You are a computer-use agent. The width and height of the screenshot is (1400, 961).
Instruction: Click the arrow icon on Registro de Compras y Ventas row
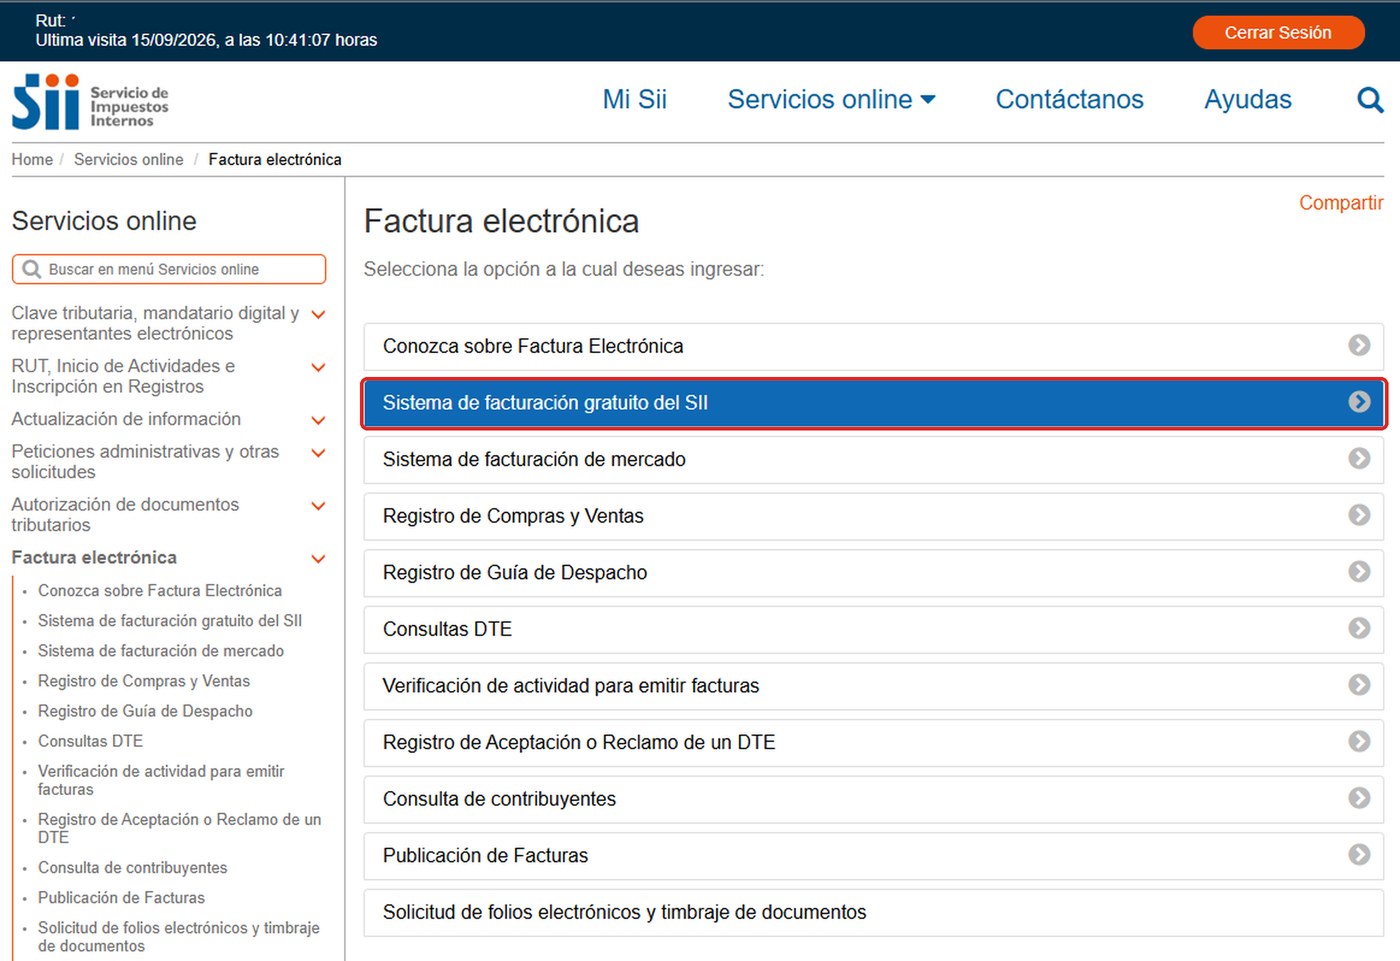1359,515
